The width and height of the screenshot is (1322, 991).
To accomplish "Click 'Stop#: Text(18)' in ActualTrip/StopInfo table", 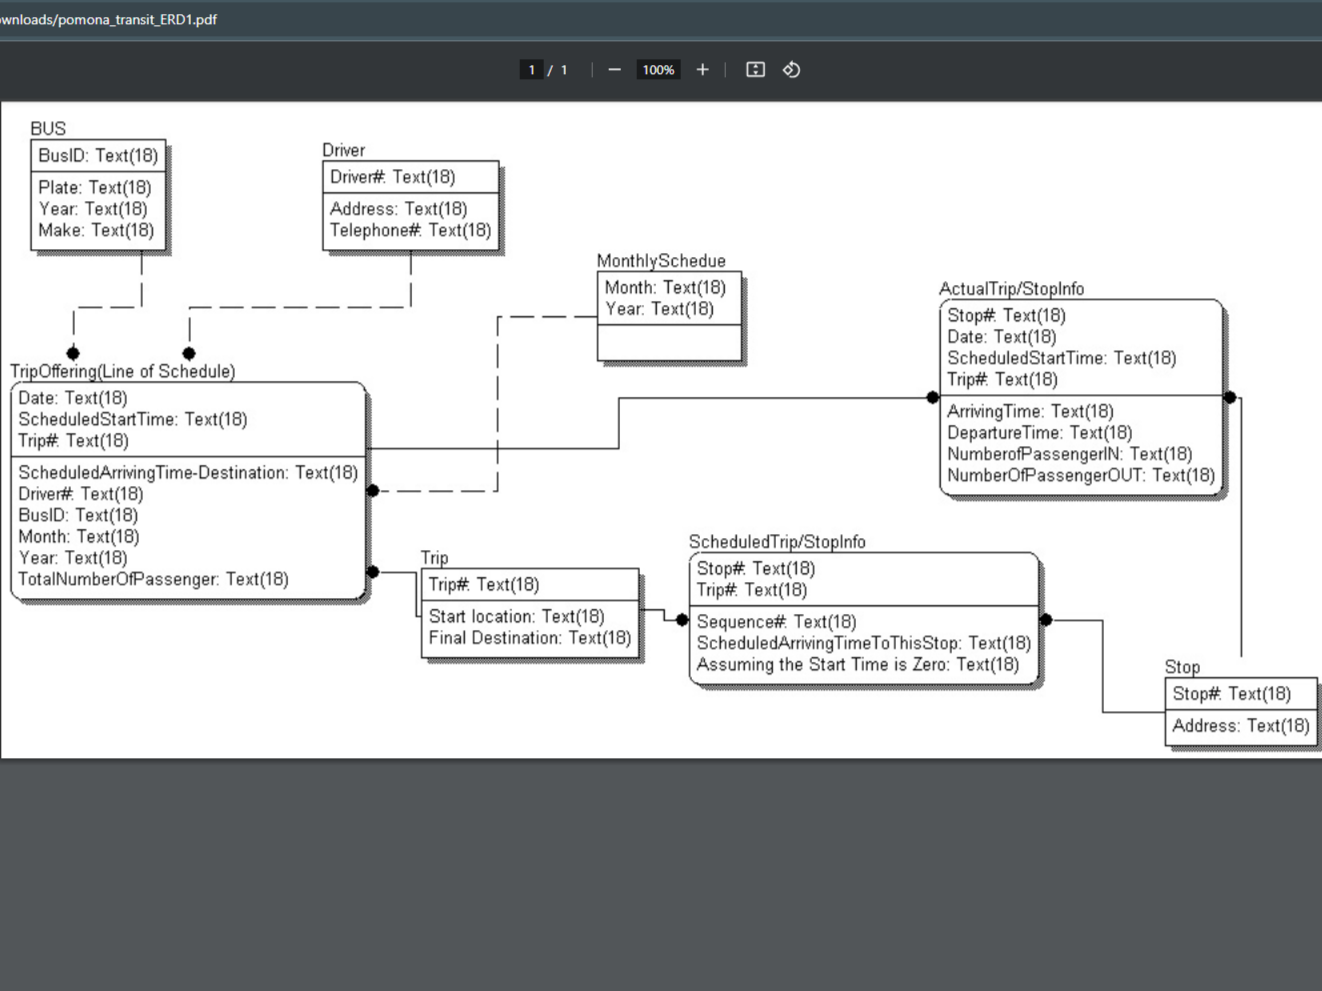I will (1006, 316).
